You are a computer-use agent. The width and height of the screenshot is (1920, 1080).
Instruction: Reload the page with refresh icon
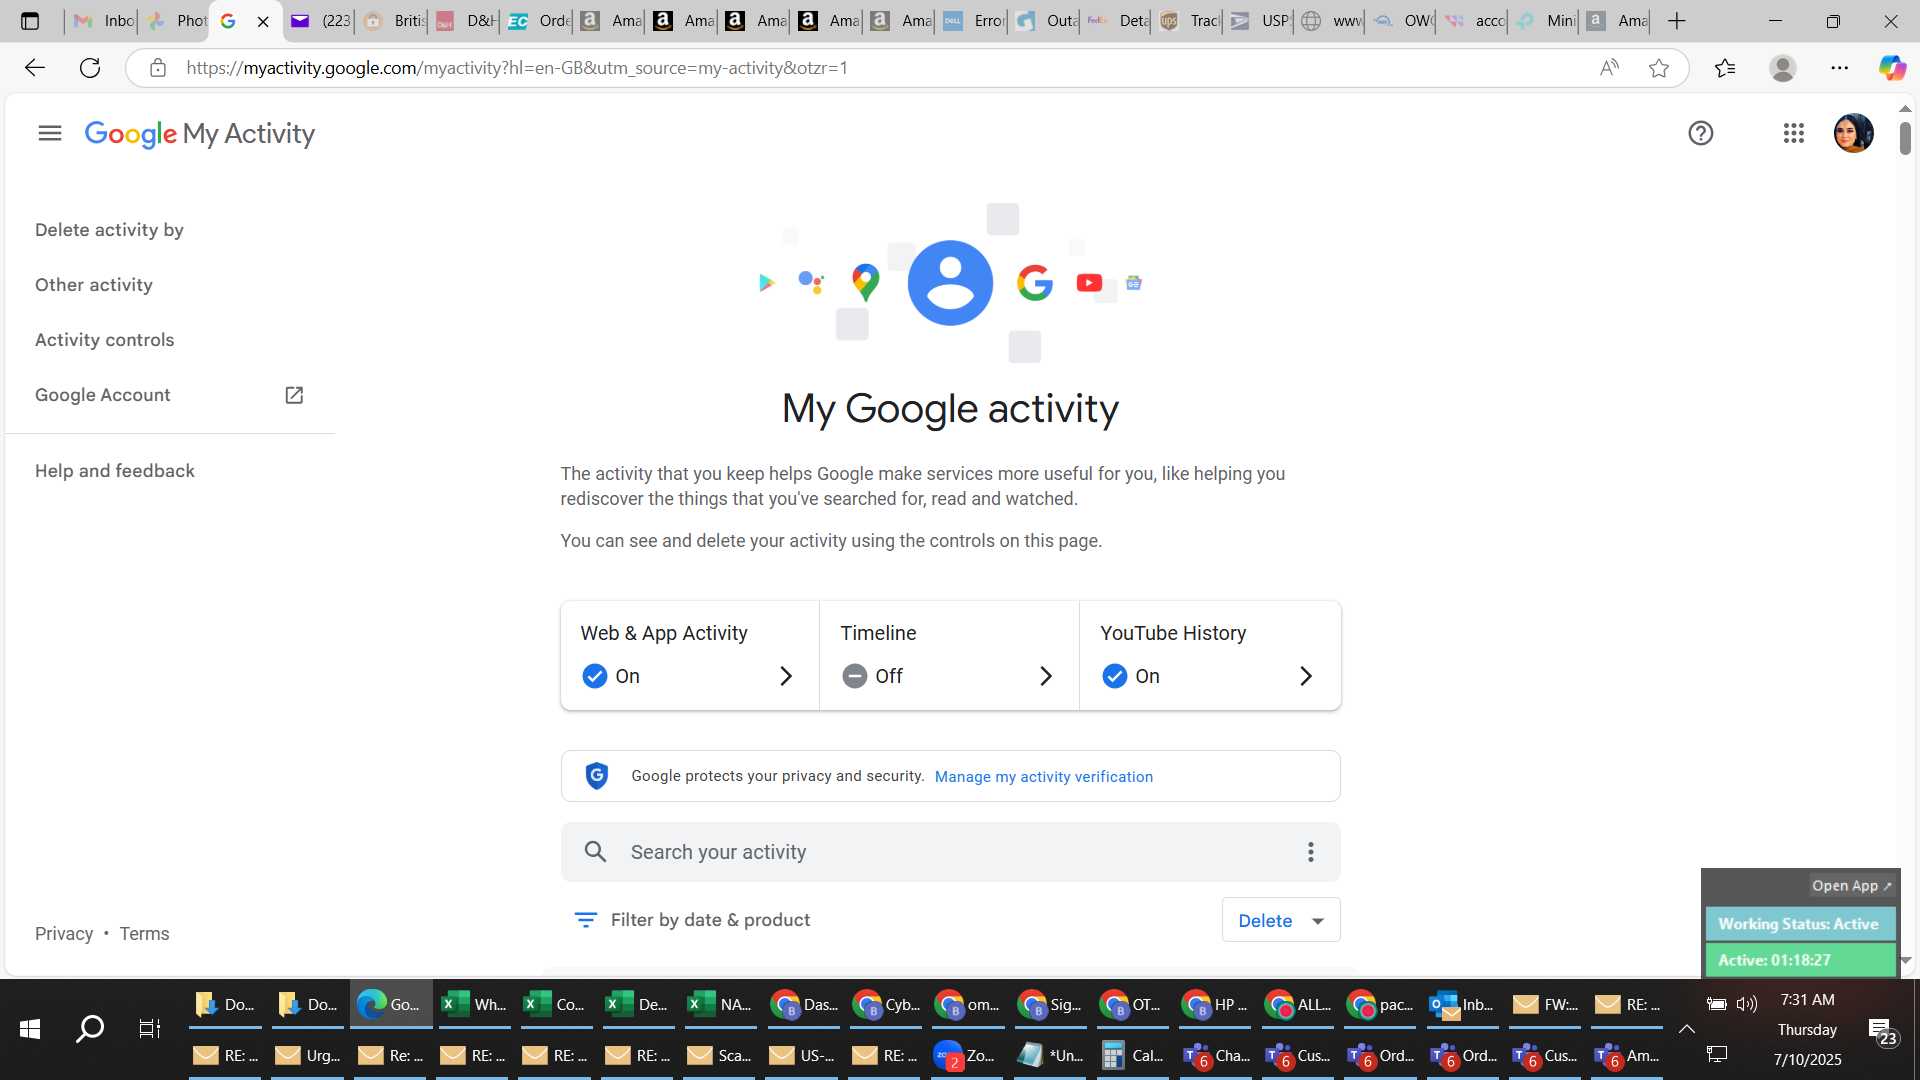(90, 68)
